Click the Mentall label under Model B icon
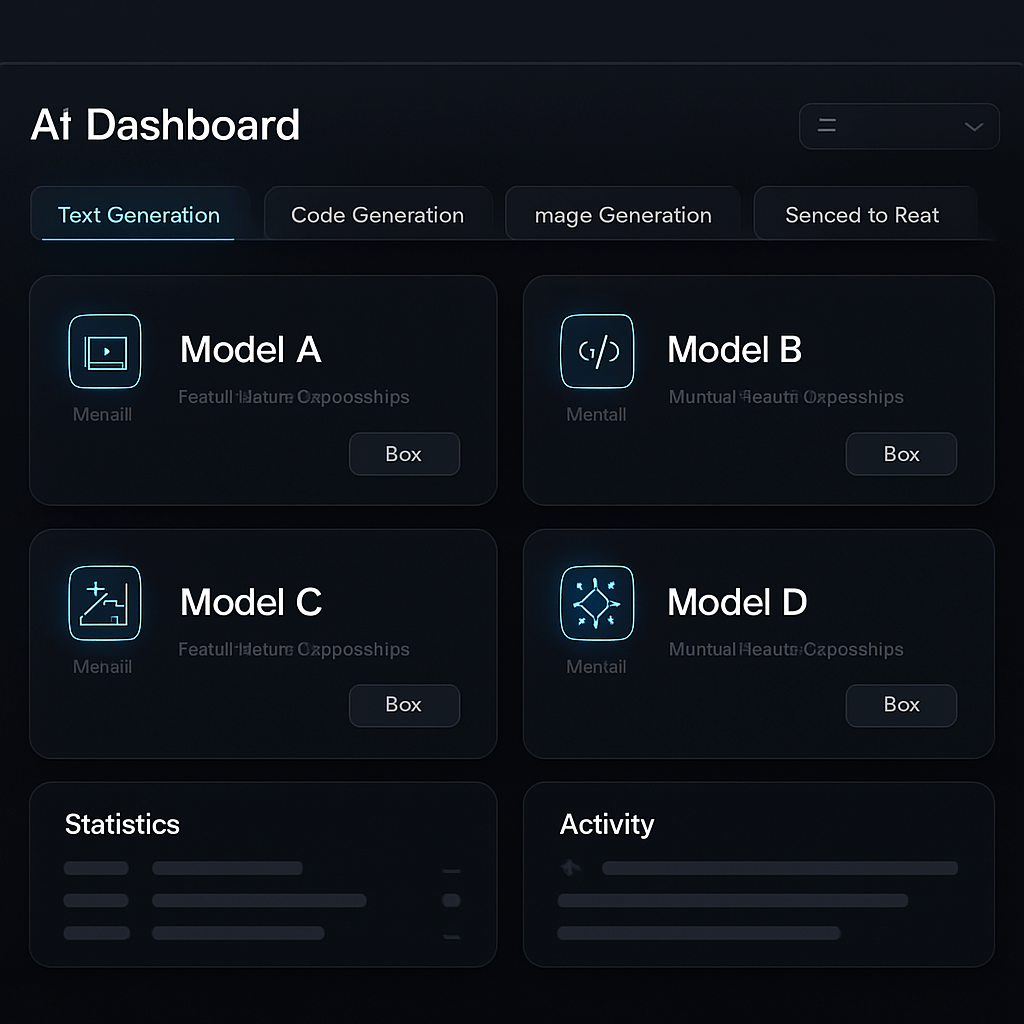The height and width of the screenshot is (1024, 1024). tap(596, 415)
